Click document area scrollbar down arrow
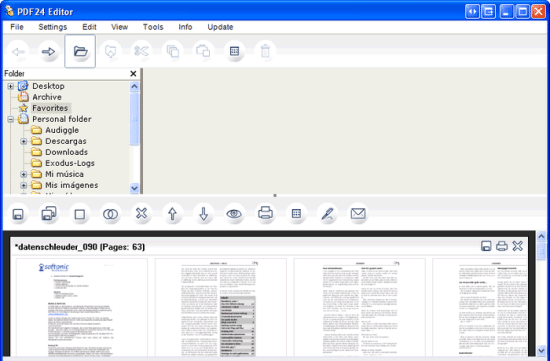550x361 pixels. pos(541,350)
